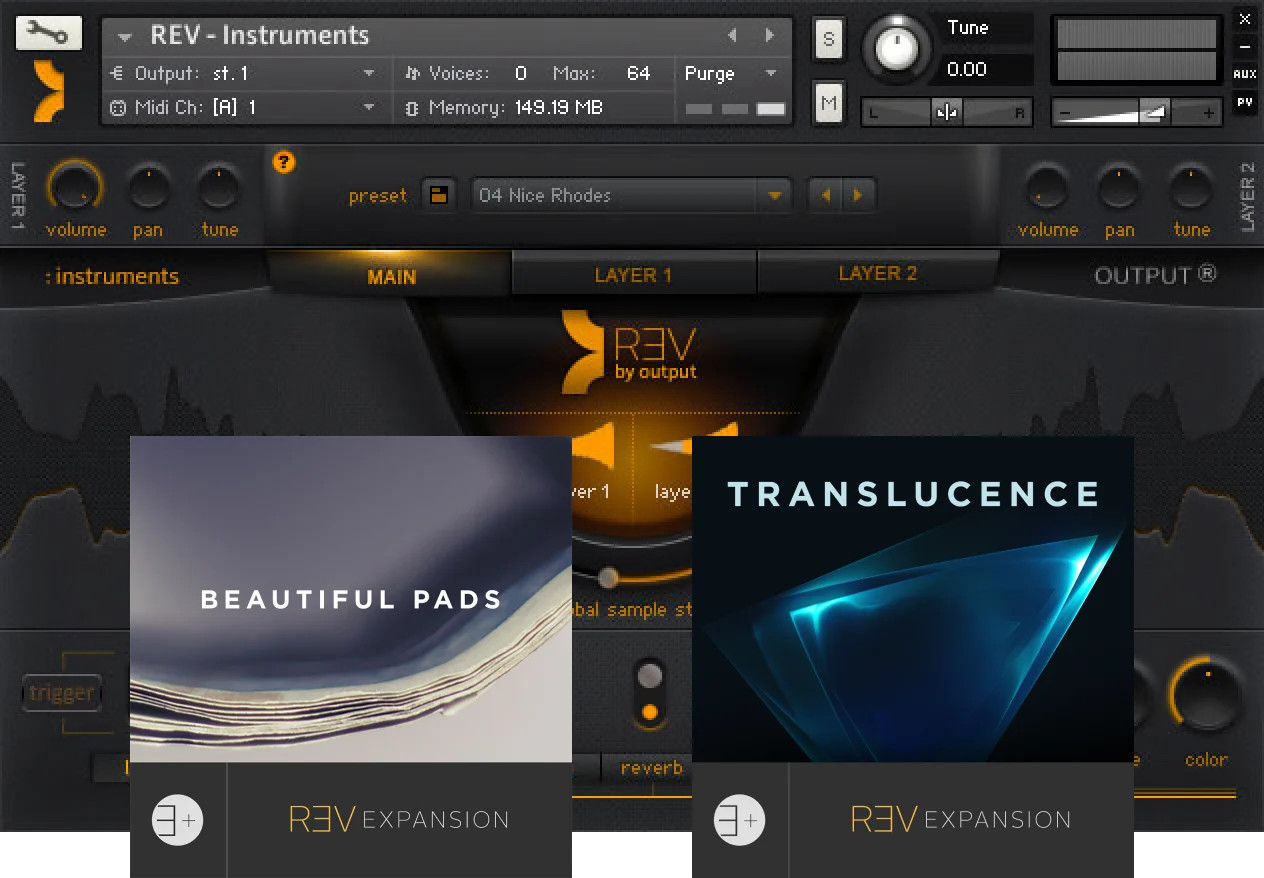Mute the REV instrument with the M button
This screenshot has width=1264, height=878.
coord(828,102)
